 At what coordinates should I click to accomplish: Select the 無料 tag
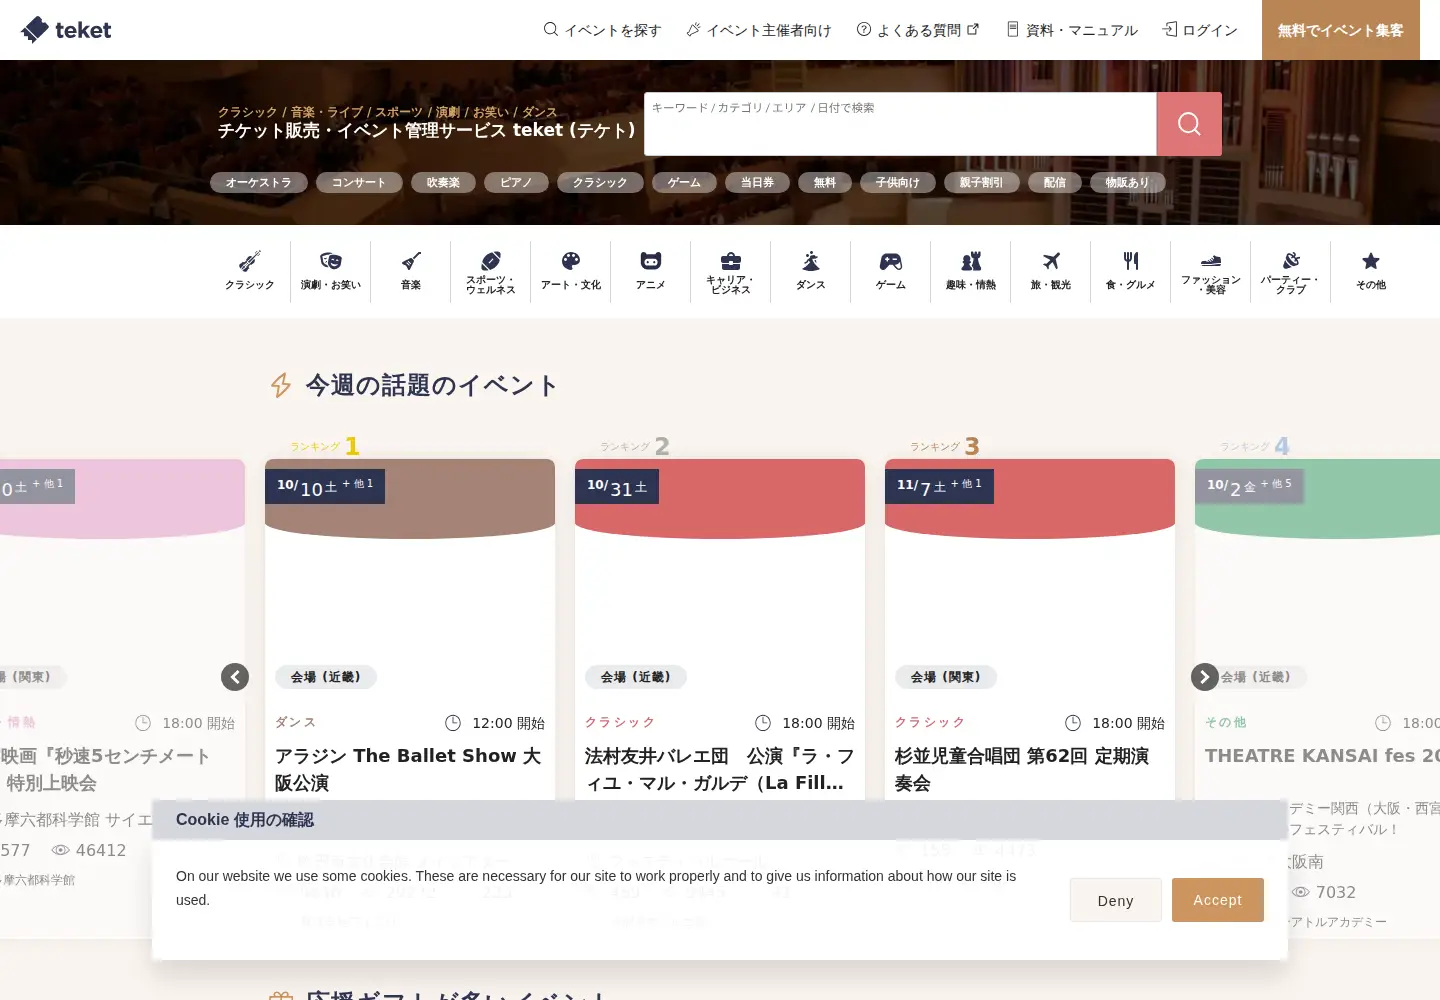point(825,183)
